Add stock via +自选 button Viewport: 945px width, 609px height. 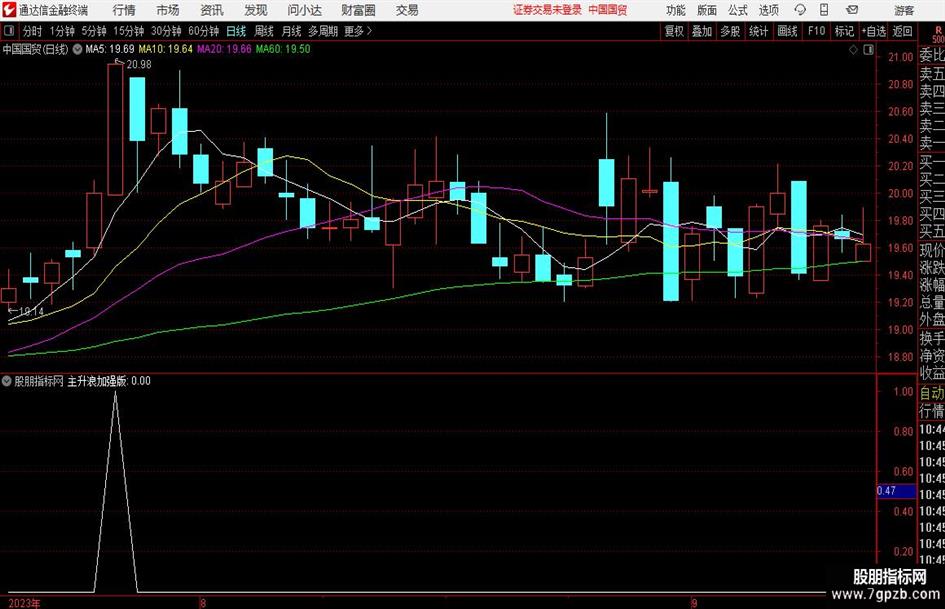tap(874, 31)
